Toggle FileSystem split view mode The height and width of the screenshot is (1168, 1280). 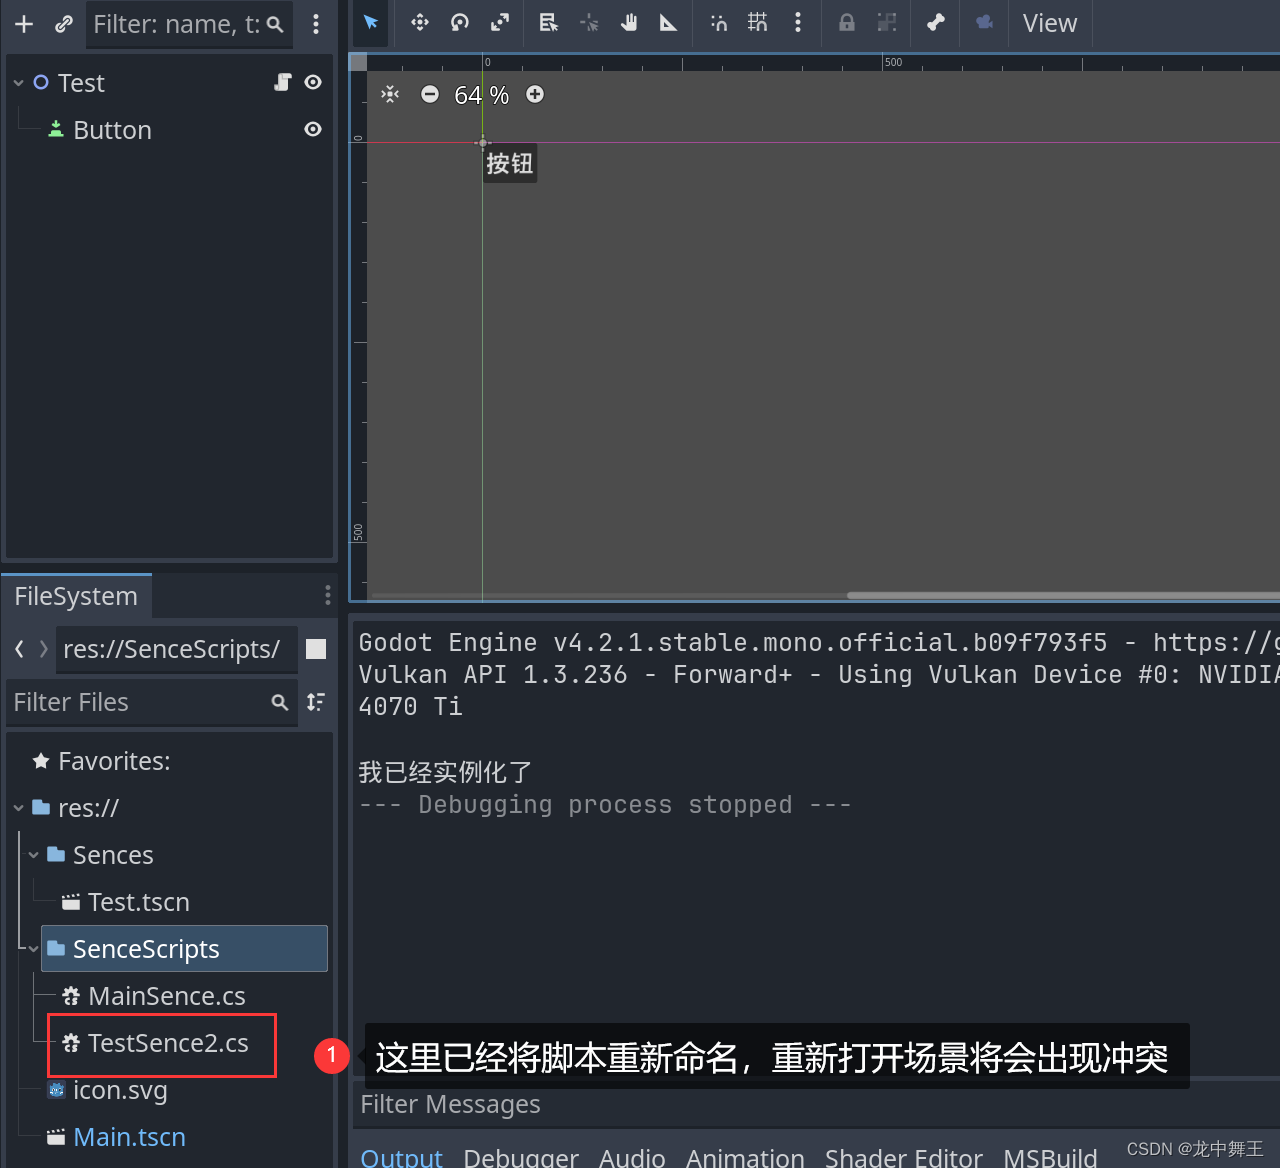click(316, 649)
